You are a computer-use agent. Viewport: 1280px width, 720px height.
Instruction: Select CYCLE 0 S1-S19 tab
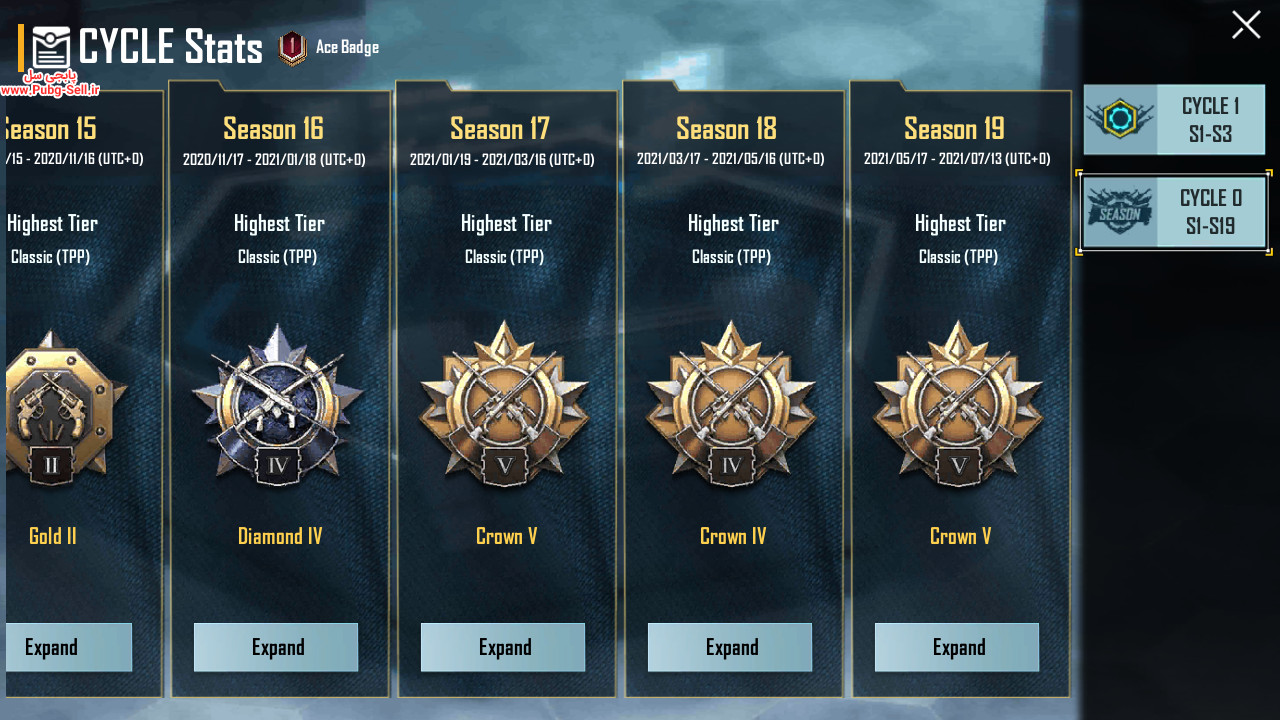point(1174,212)
